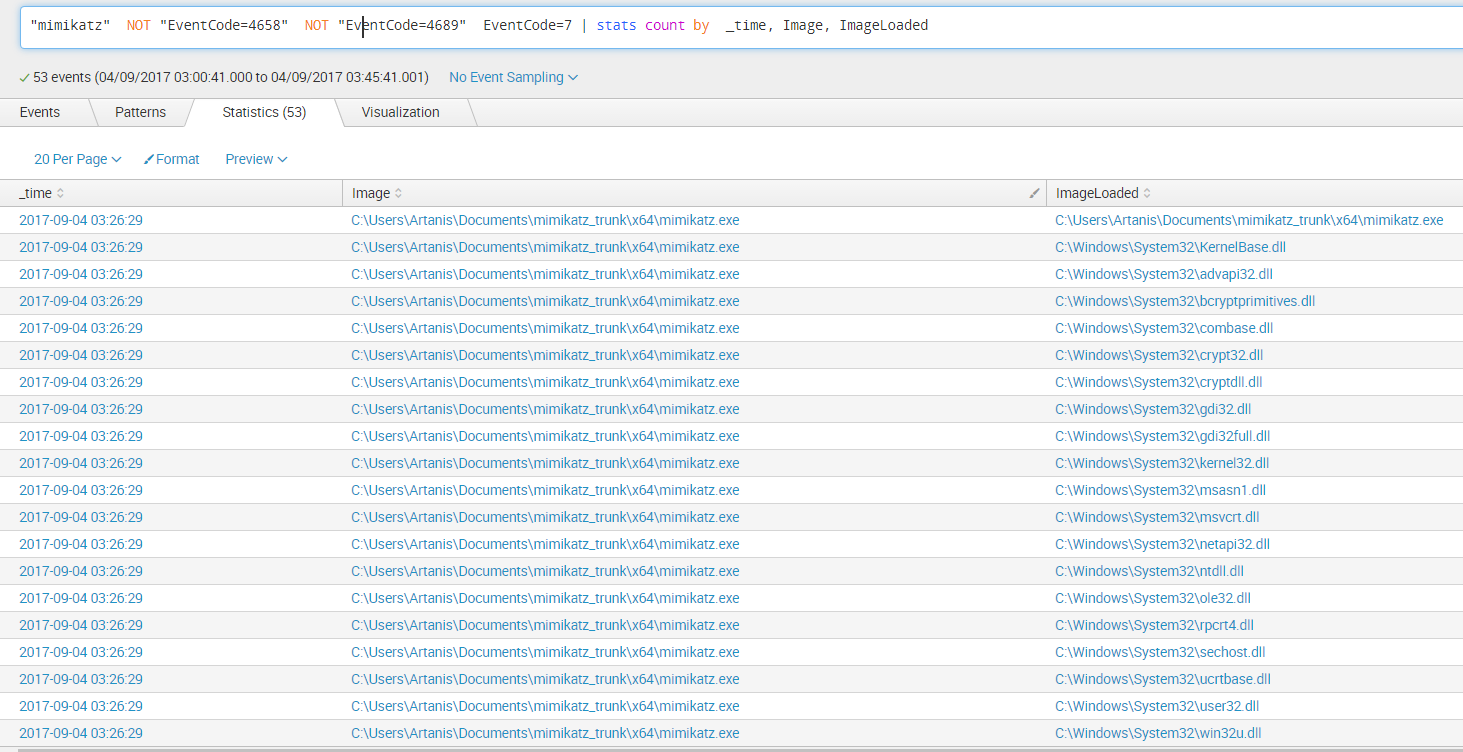Click the _time value in the ntdll.dll row
The height and width of the screenshot is (752, 1463).
(81, 571)
